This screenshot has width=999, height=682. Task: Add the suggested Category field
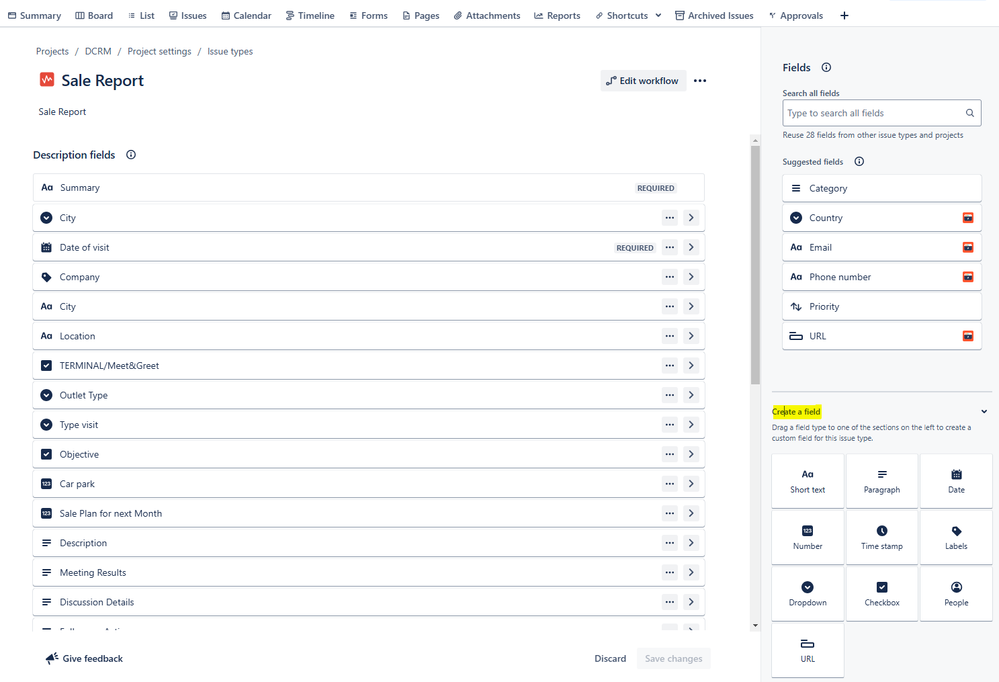(882, 189)
